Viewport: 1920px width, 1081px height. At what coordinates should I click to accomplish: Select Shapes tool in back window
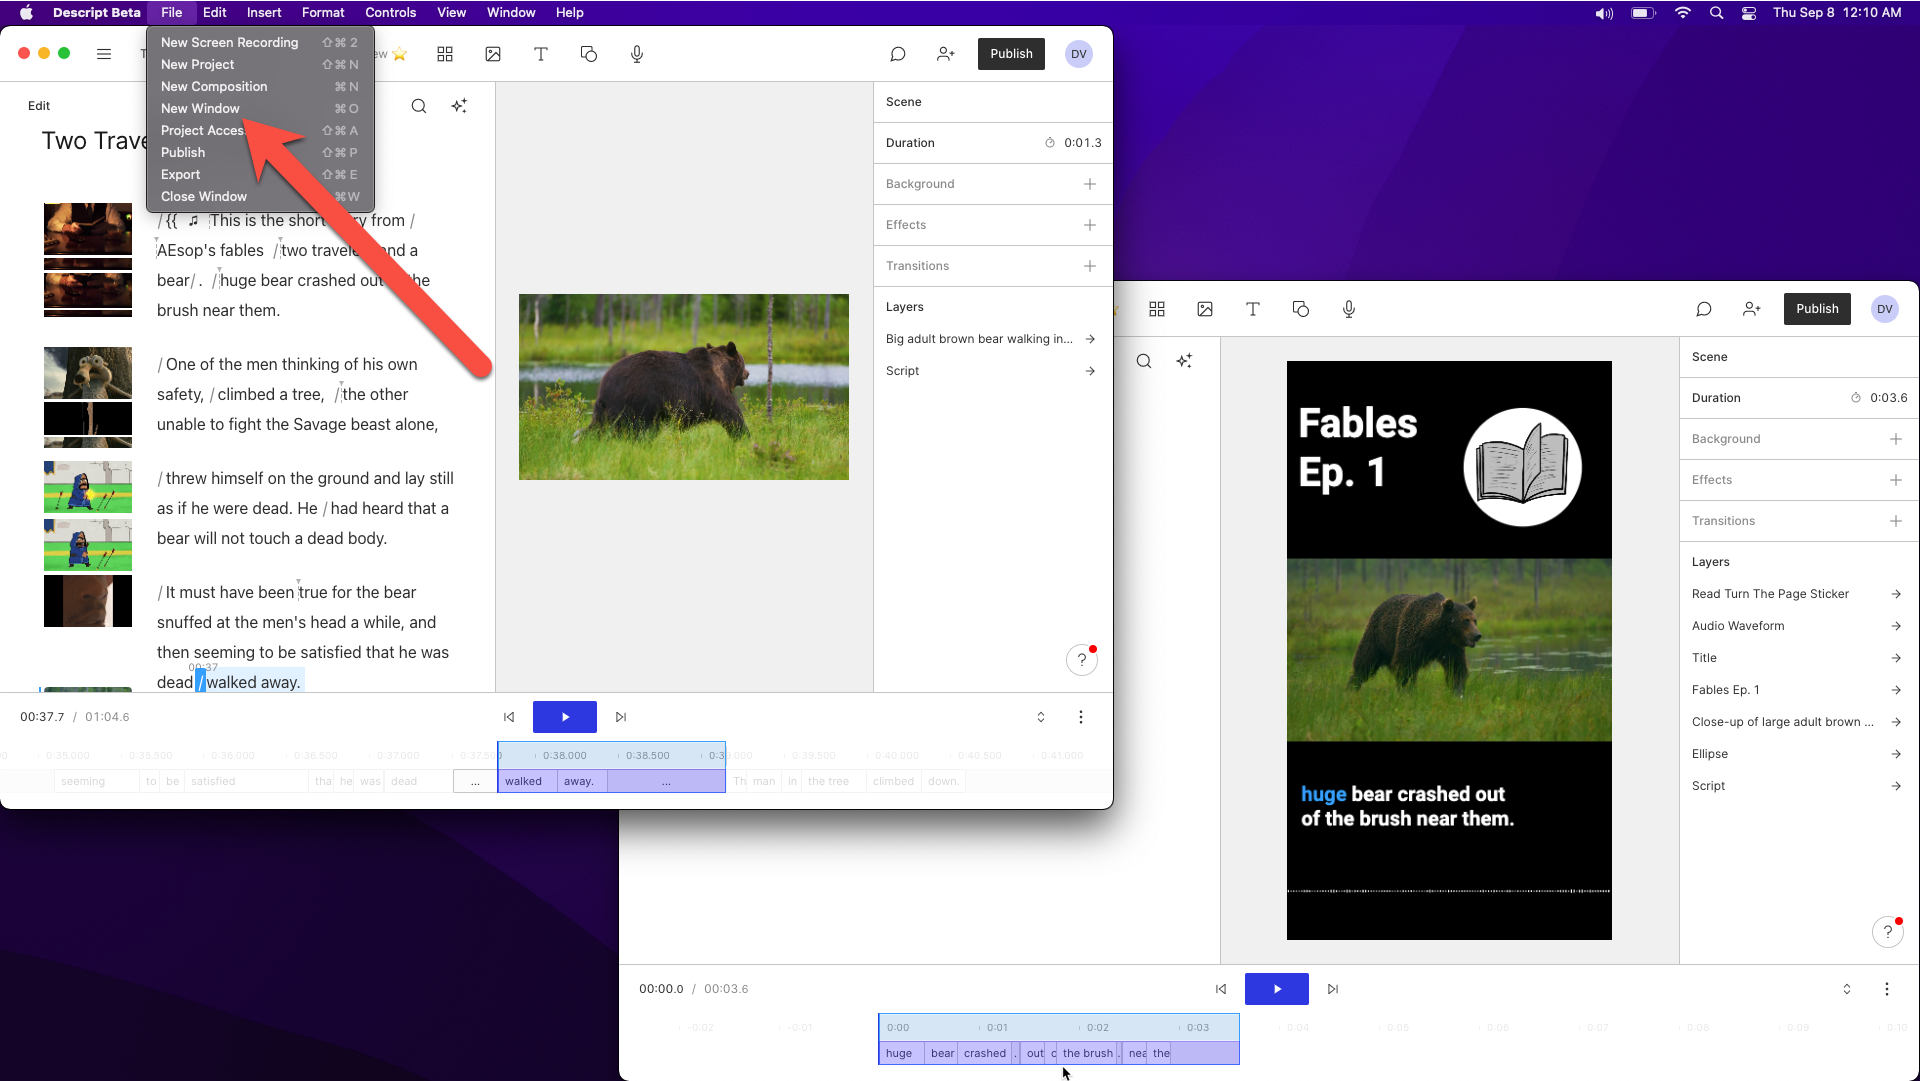click(1301, 309)
